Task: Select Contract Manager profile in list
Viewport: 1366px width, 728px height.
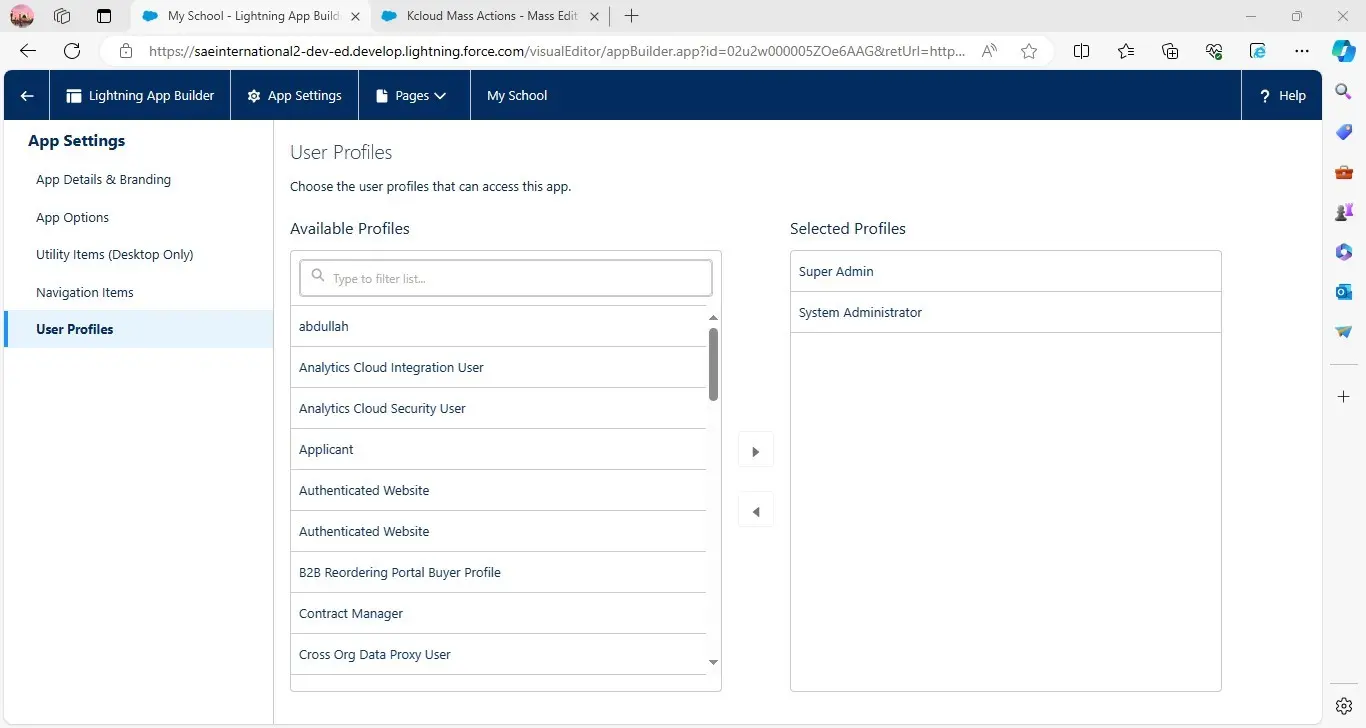Action: (x=351, y=613)
